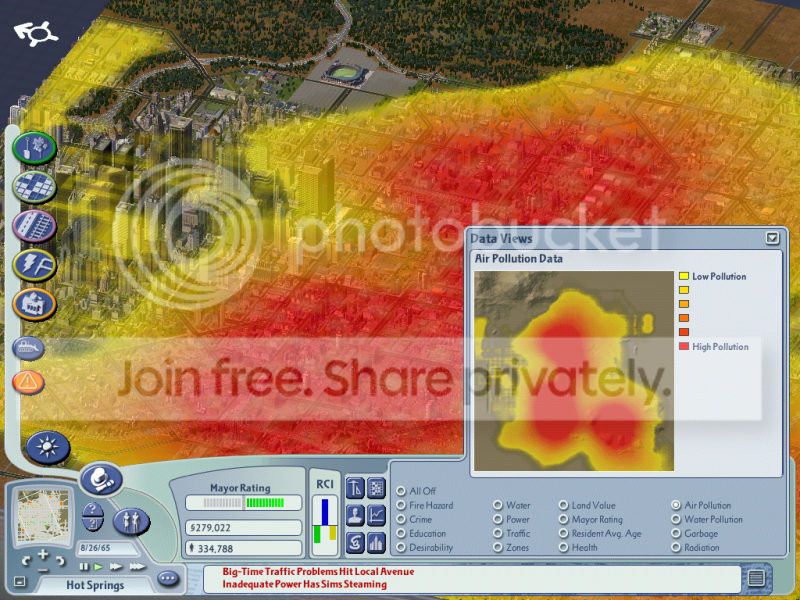Switch to Mayor mode top-hat icon
This screenshot has height=600, width=800.
pyautogui.click(x=101, y=480)
